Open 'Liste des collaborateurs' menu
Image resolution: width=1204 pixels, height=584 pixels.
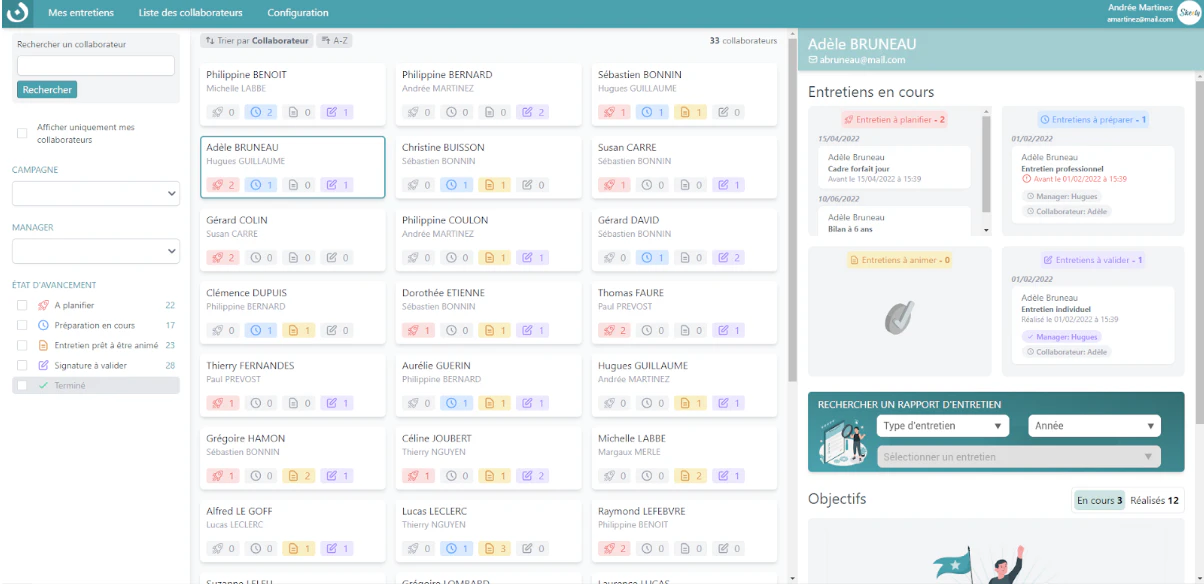(190, 13)
